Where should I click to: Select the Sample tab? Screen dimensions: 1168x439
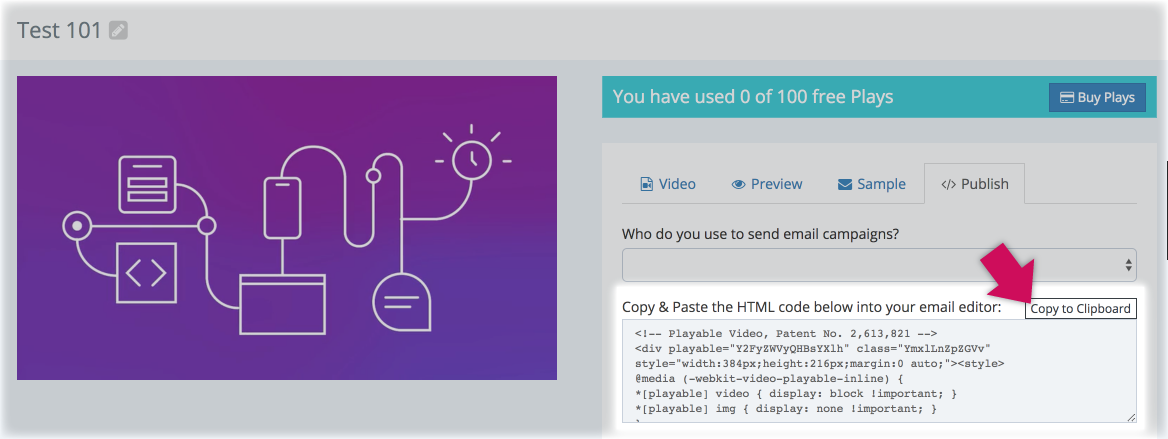click(x=871, y=184)
